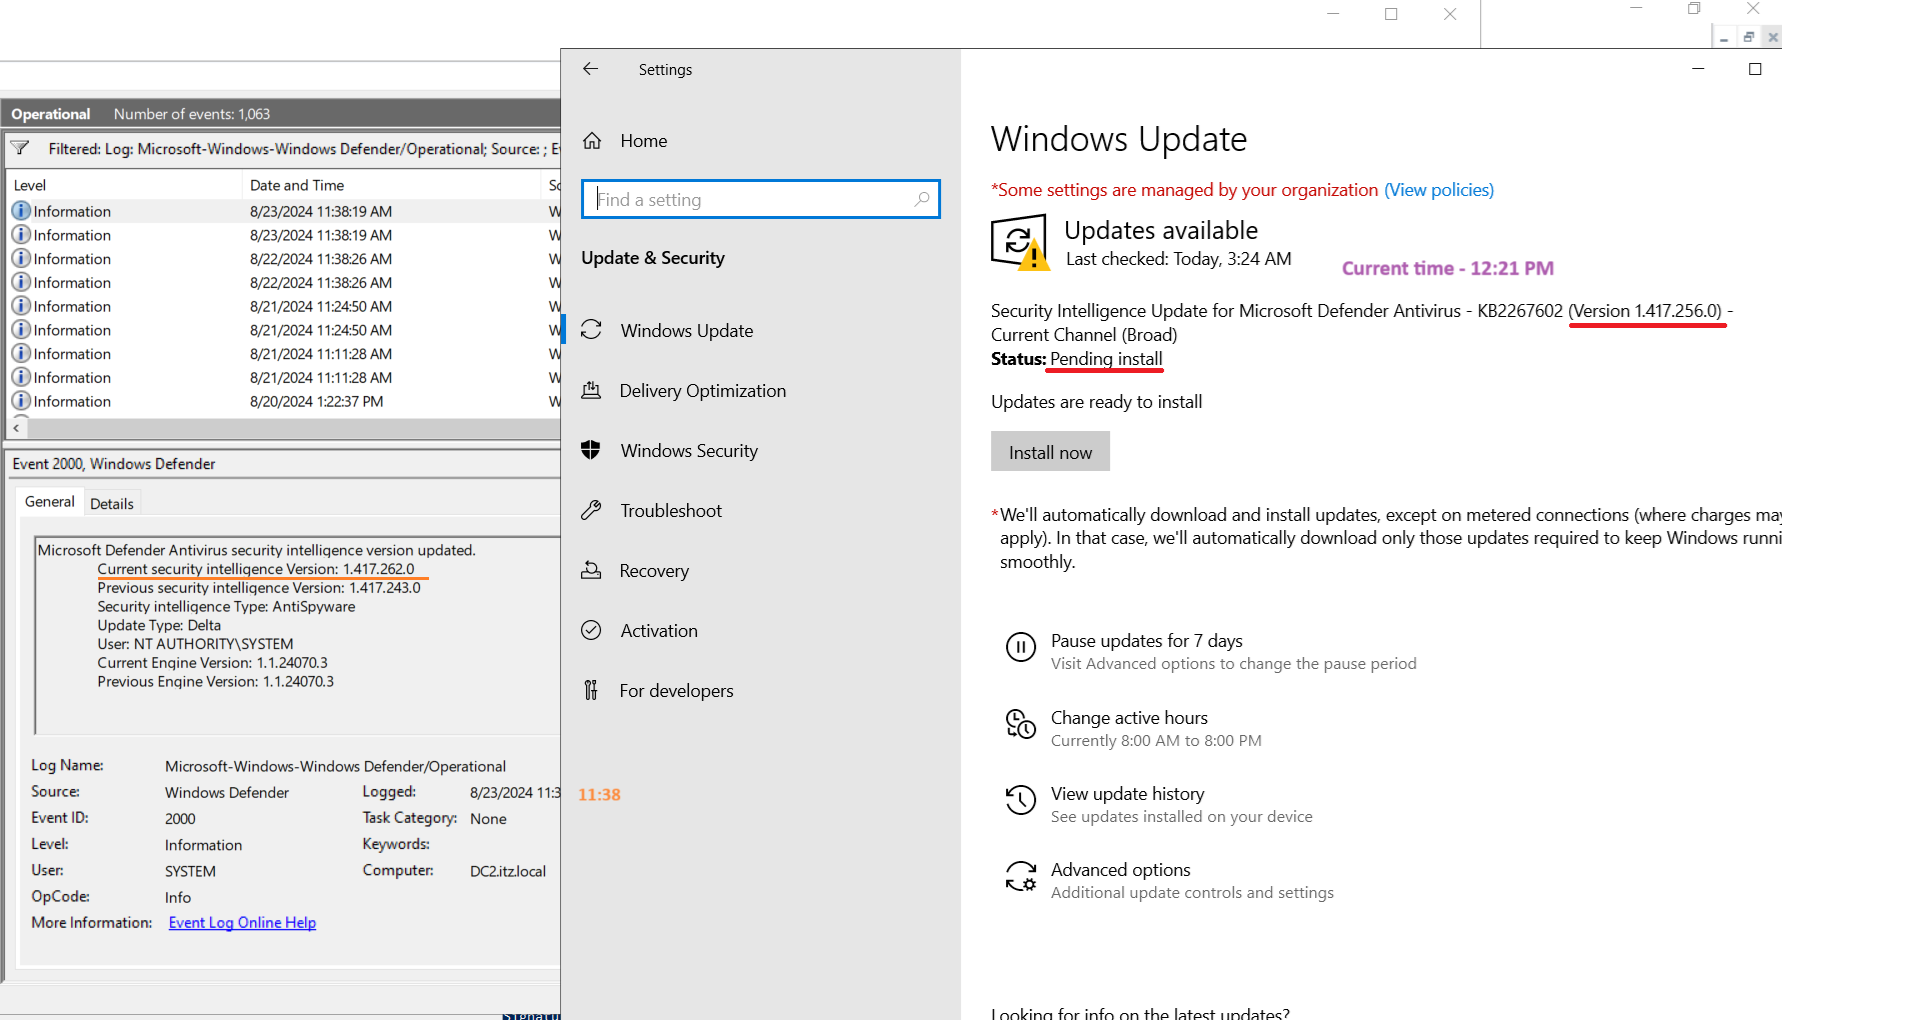1920x1020 pixels.
Task: Click left arrow of event list horizontal scrollbar
Action: click(16, 428)
